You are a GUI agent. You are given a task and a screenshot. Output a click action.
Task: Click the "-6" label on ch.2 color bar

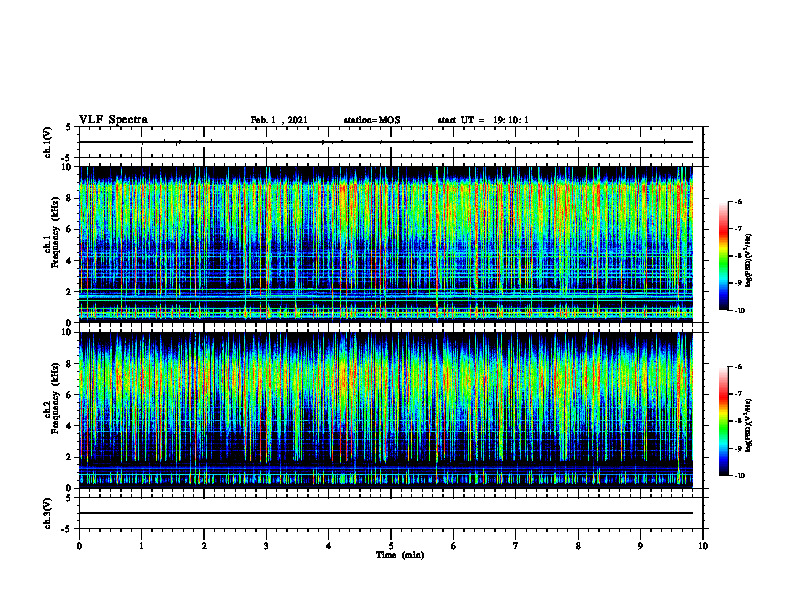738,367
